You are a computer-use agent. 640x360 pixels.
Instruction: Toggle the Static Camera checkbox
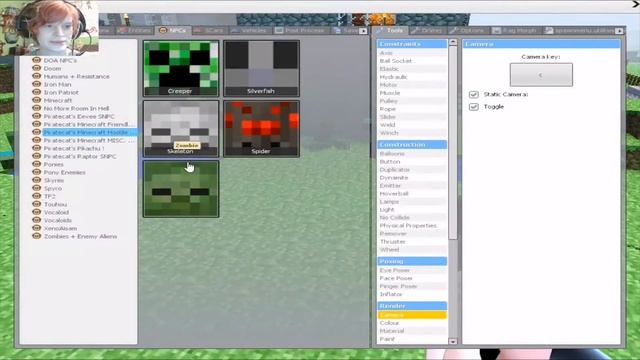(x=473, y=94)
